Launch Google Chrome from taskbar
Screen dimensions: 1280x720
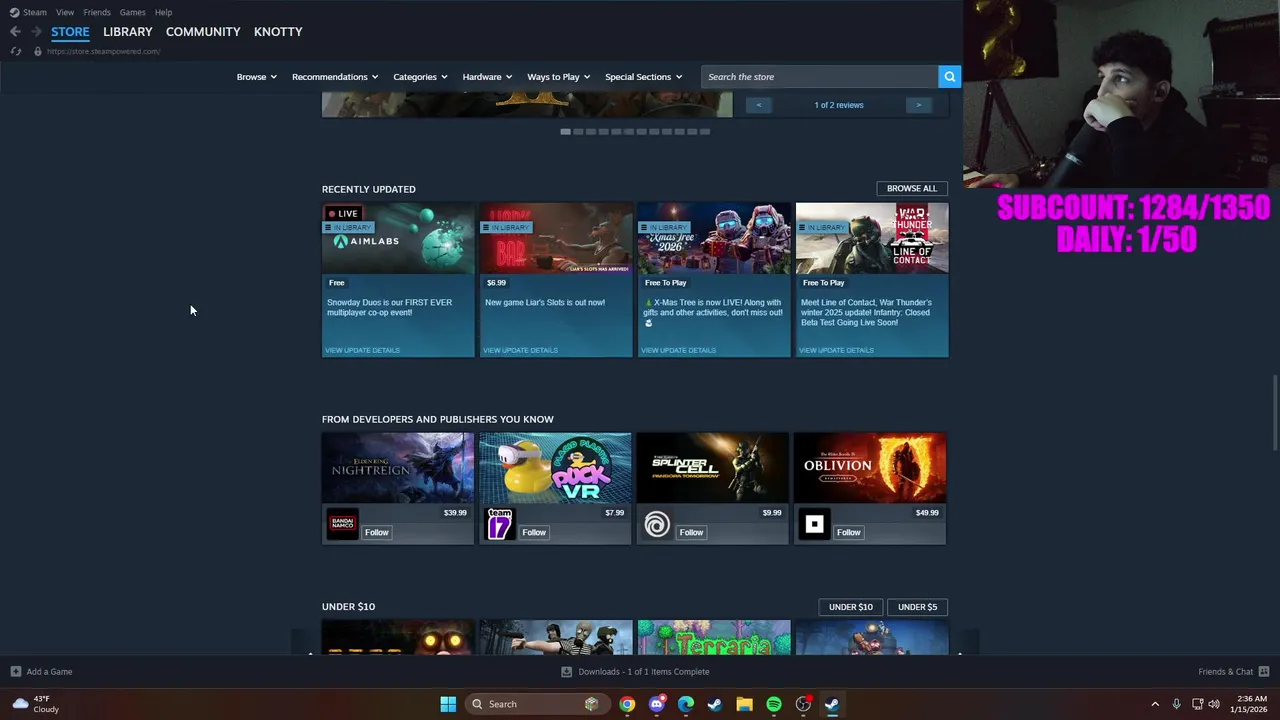coord(626,704)
